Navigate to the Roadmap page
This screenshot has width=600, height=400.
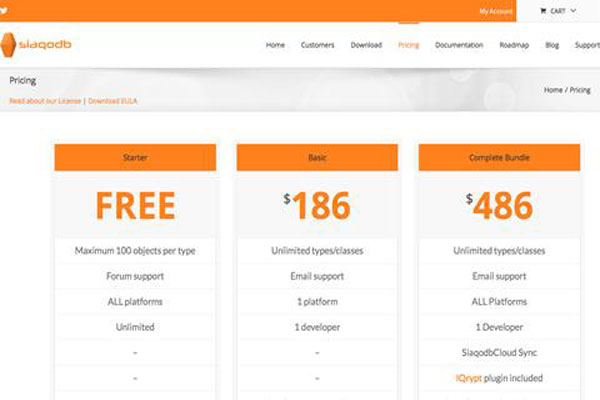(x=514, y=45)
